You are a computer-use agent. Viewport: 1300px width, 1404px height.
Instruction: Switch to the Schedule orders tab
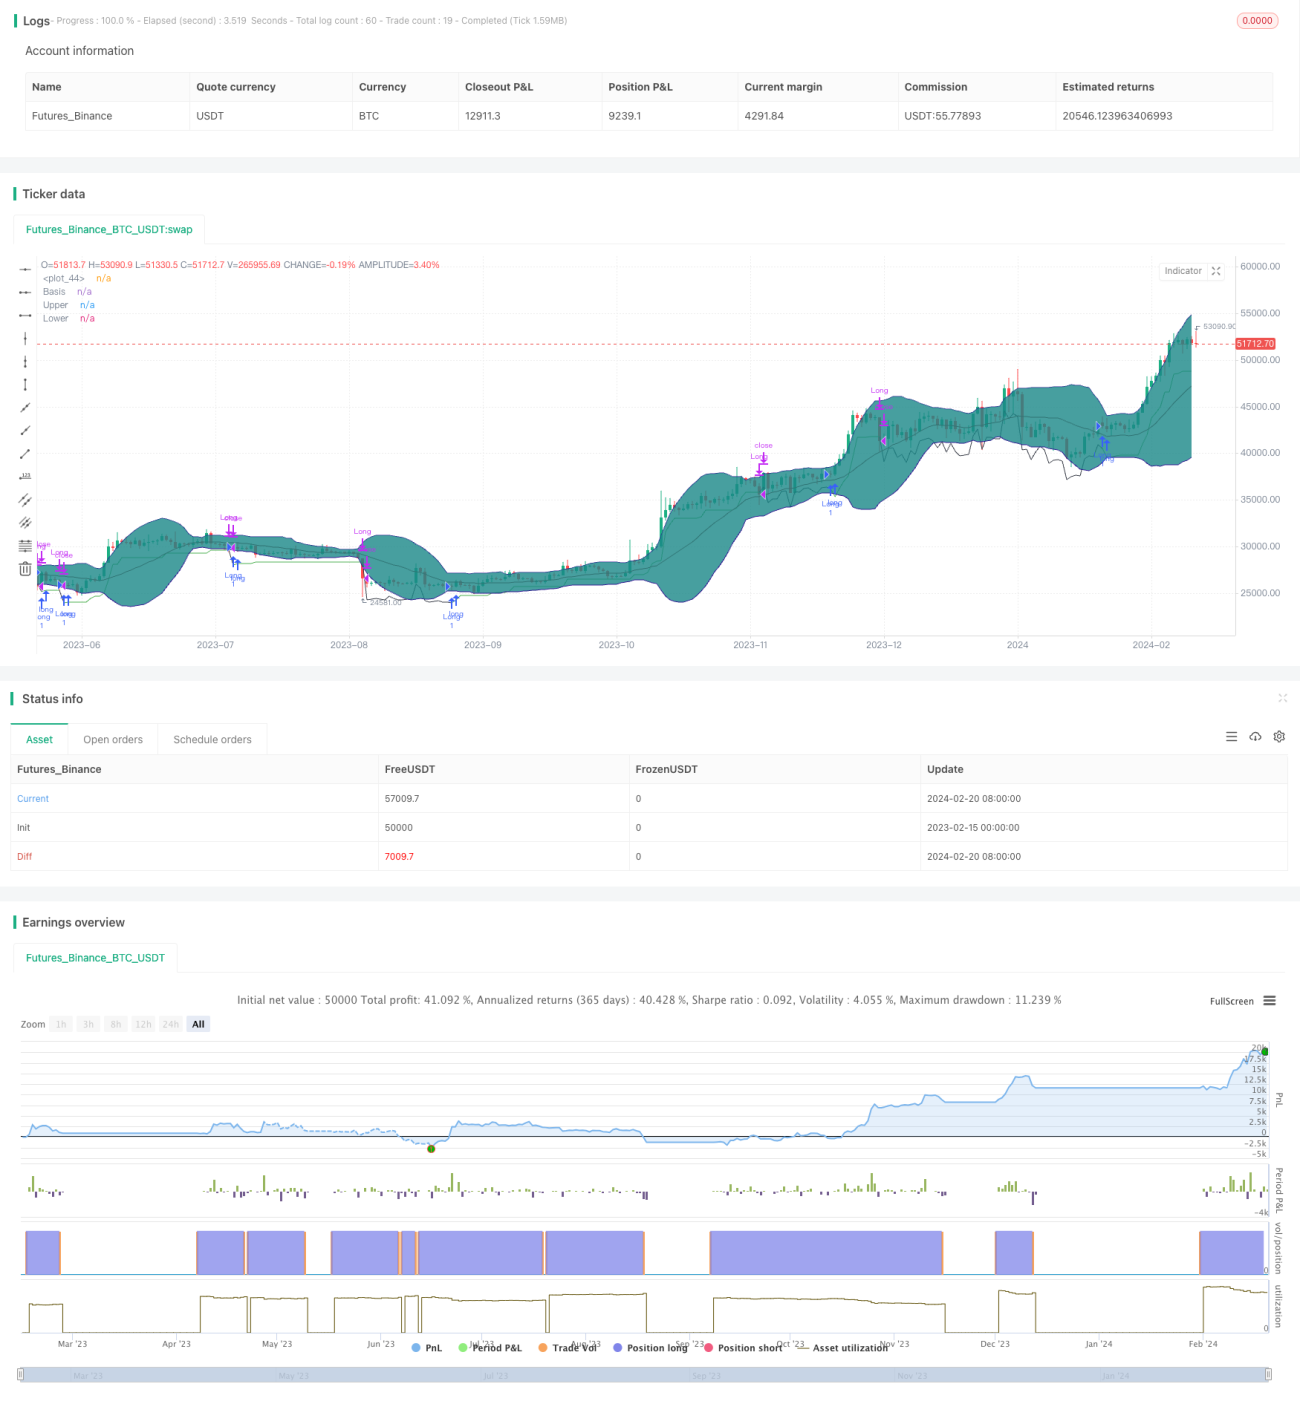tap(212, 740)
